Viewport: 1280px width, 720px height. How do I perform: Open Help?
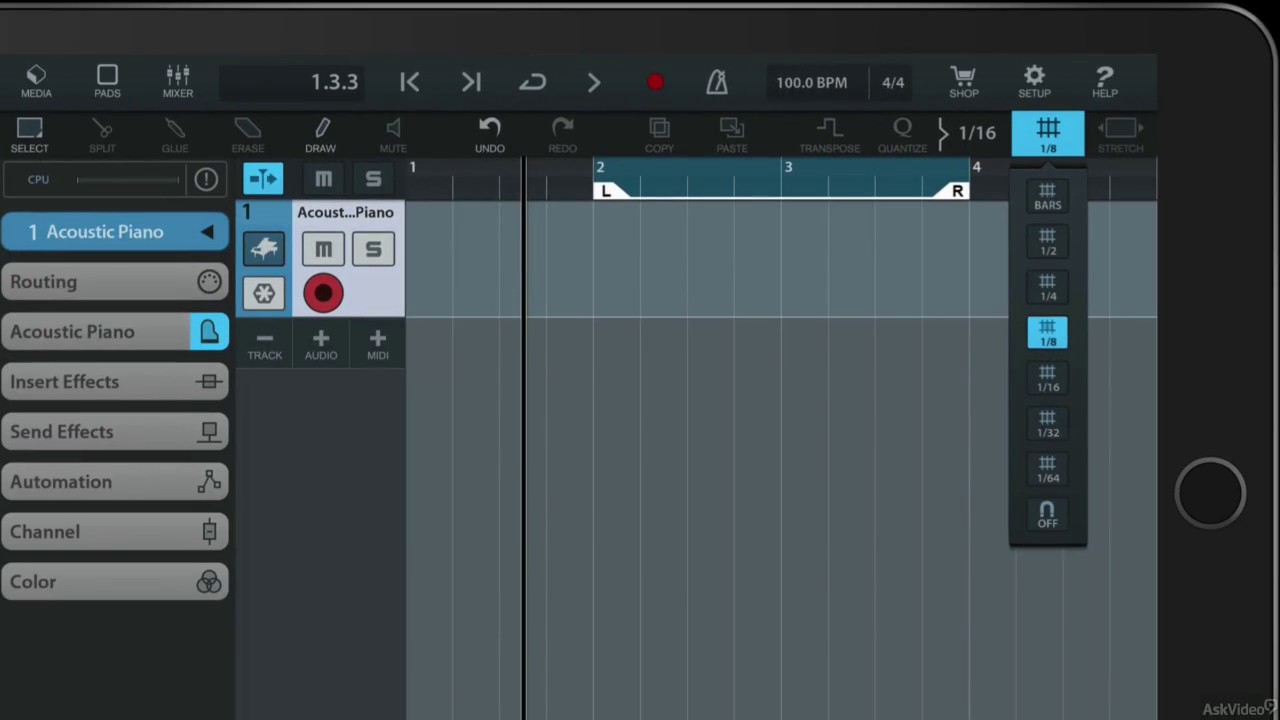(x=1105, y=82)
